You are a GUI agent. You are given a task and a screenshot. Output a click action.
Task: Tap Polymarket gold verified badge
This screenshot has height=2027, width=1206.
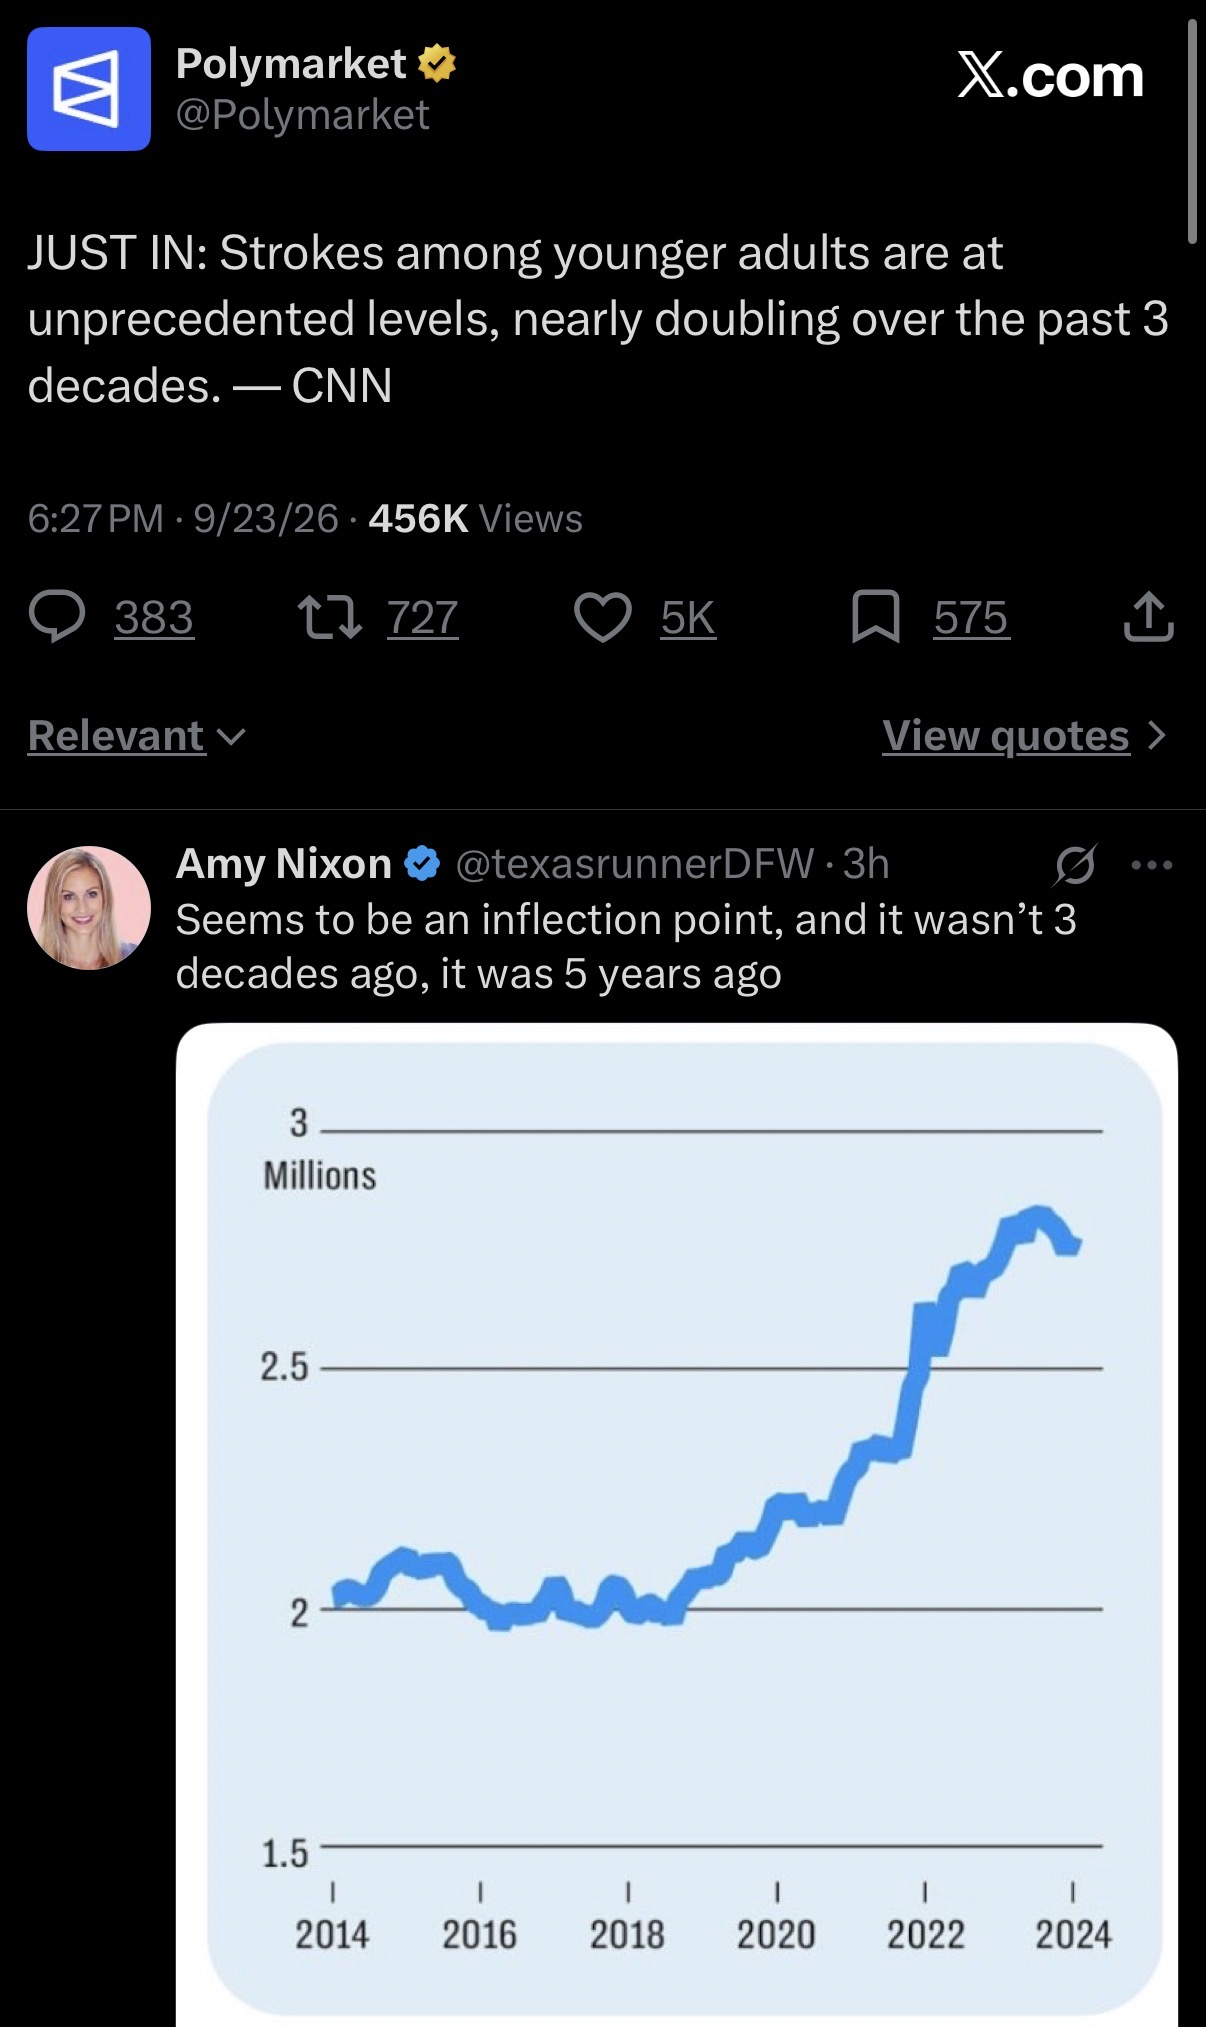436,64
